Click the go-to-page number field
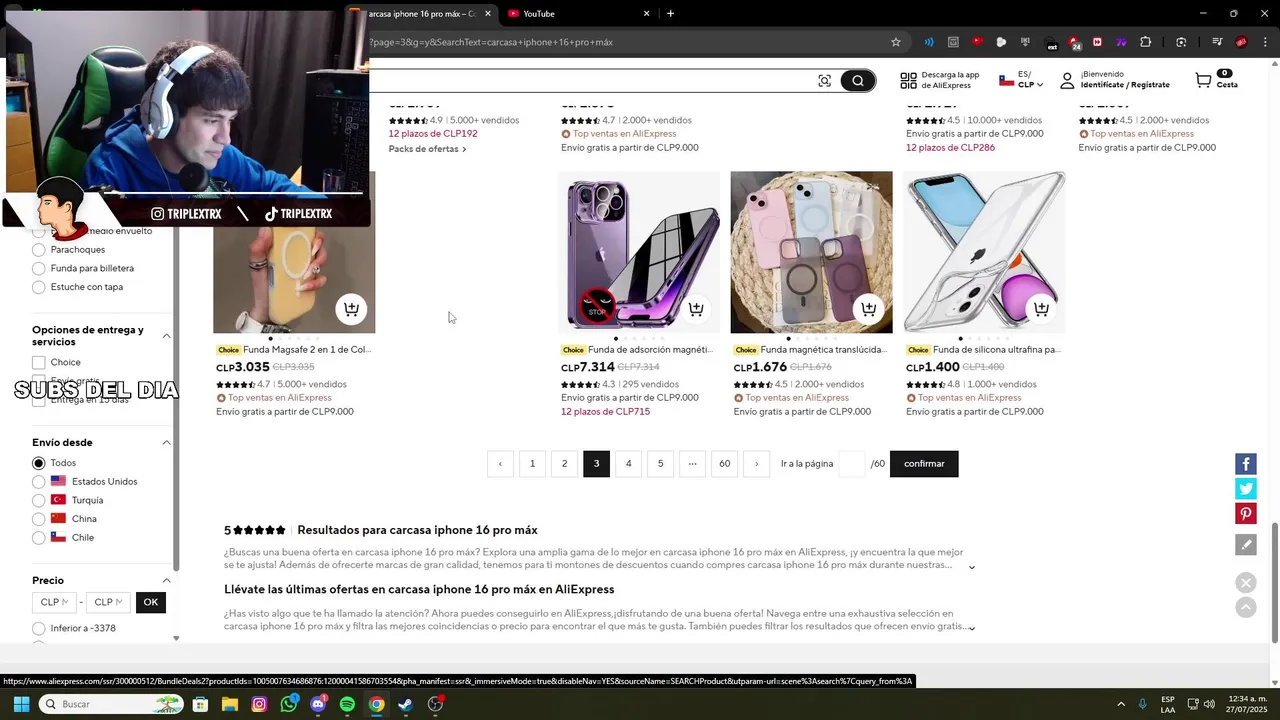This screenshot has width=1280, height=720. (852, 464)
